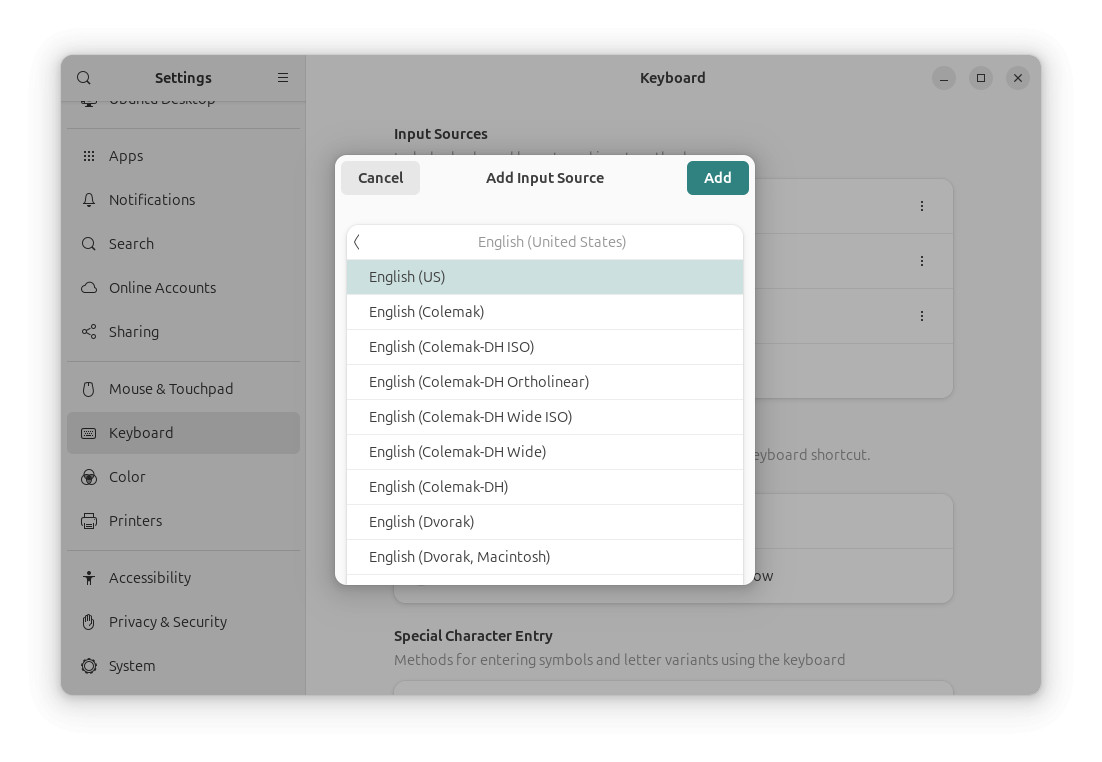This screenshot has height=762, width=1102.
Task: Open Privacy & Security settings panel
Action: (183, 622)
